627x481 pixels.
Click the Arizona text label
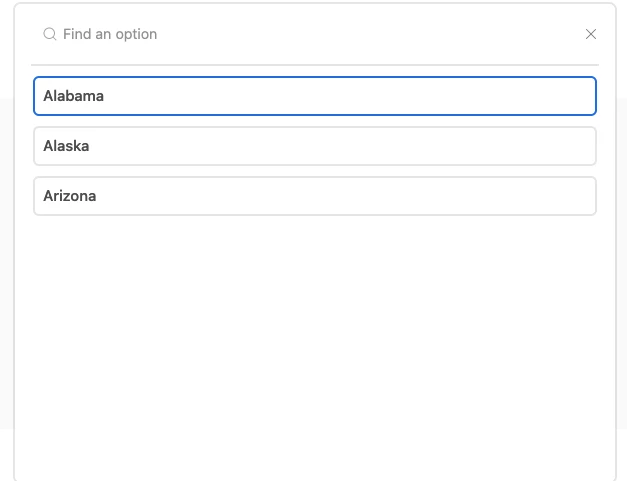pyautogui.click(x=70, y=196)
